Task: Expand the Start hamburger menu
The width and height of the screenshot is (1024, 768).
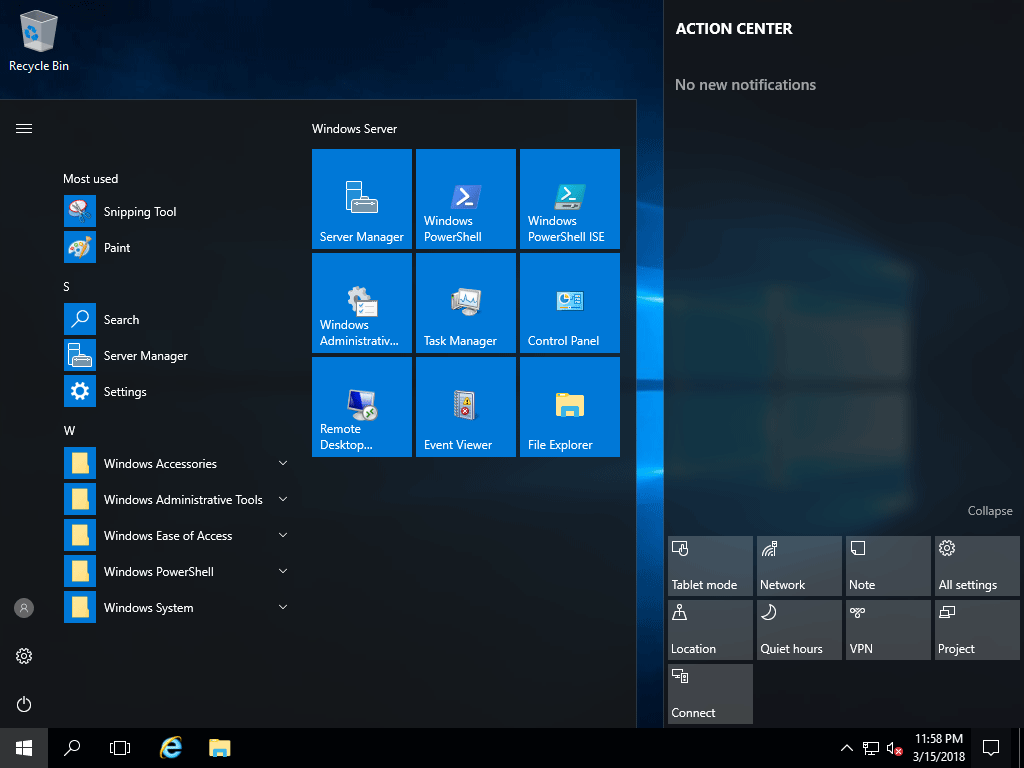Action: (24, 129)
